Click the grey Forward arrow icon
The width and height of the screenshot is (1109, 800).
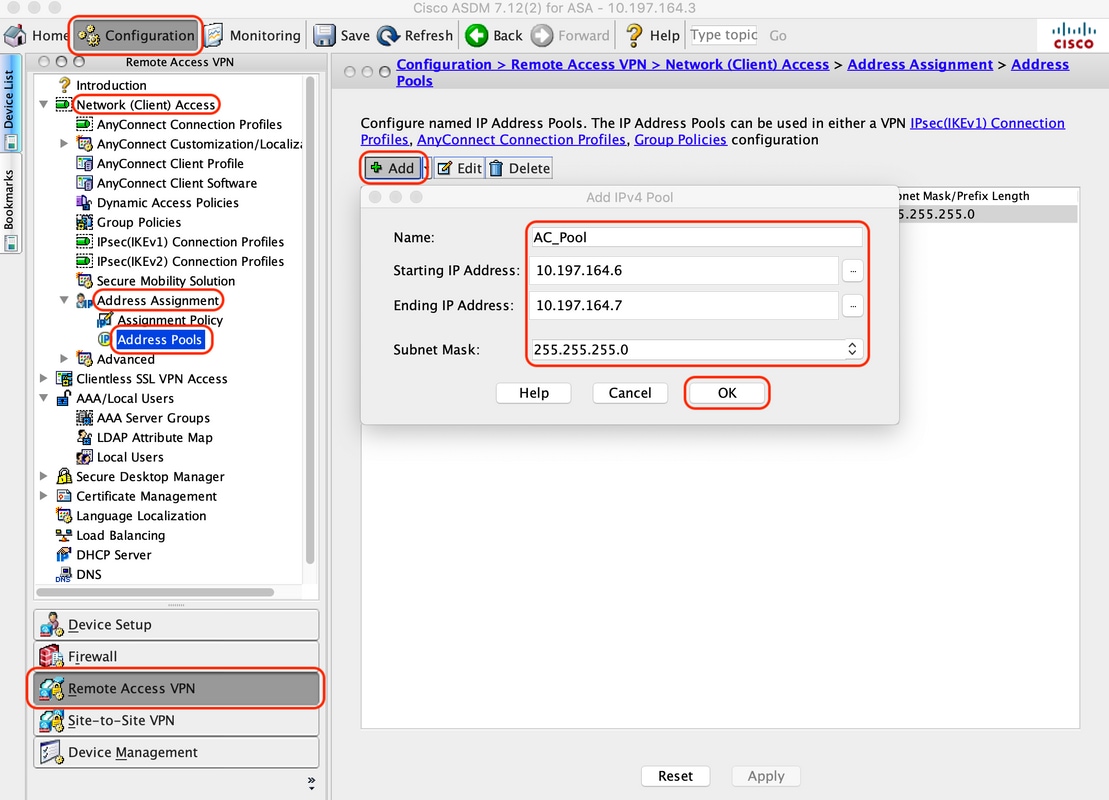[x=542, y=35]
